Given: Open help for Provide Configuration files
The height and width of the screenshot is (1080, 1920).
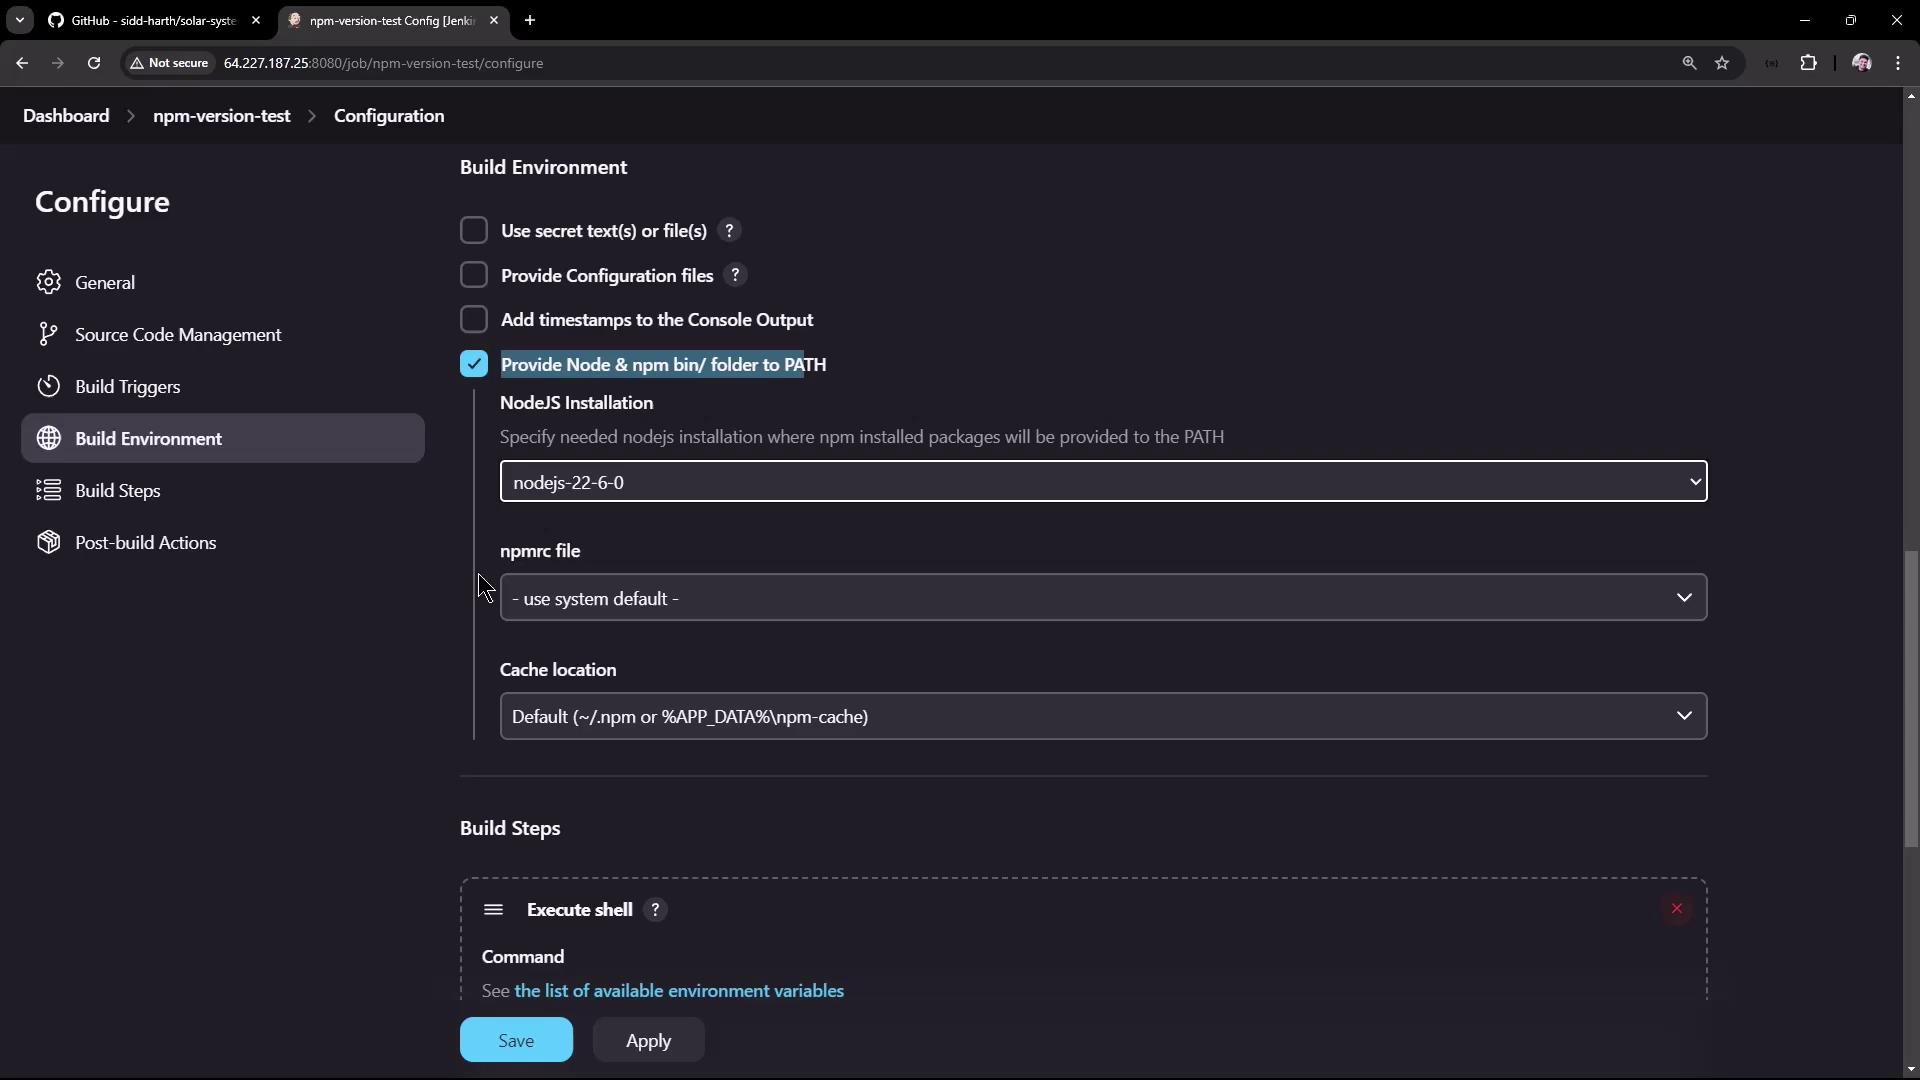Looking at the screenshot, I should (x=735, y=275).
